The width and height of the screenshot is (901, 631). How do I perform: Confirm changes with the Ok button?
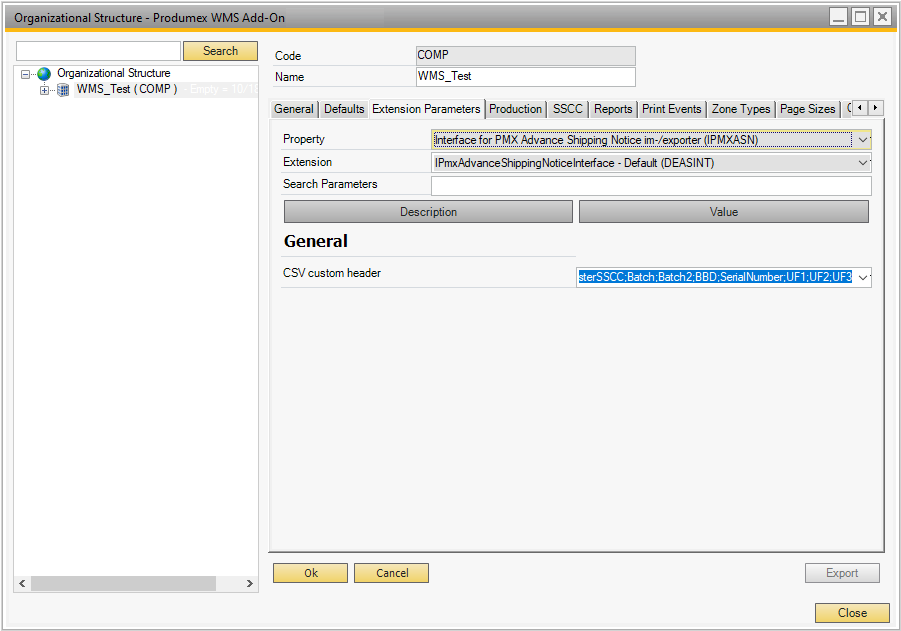coord(310,573)
